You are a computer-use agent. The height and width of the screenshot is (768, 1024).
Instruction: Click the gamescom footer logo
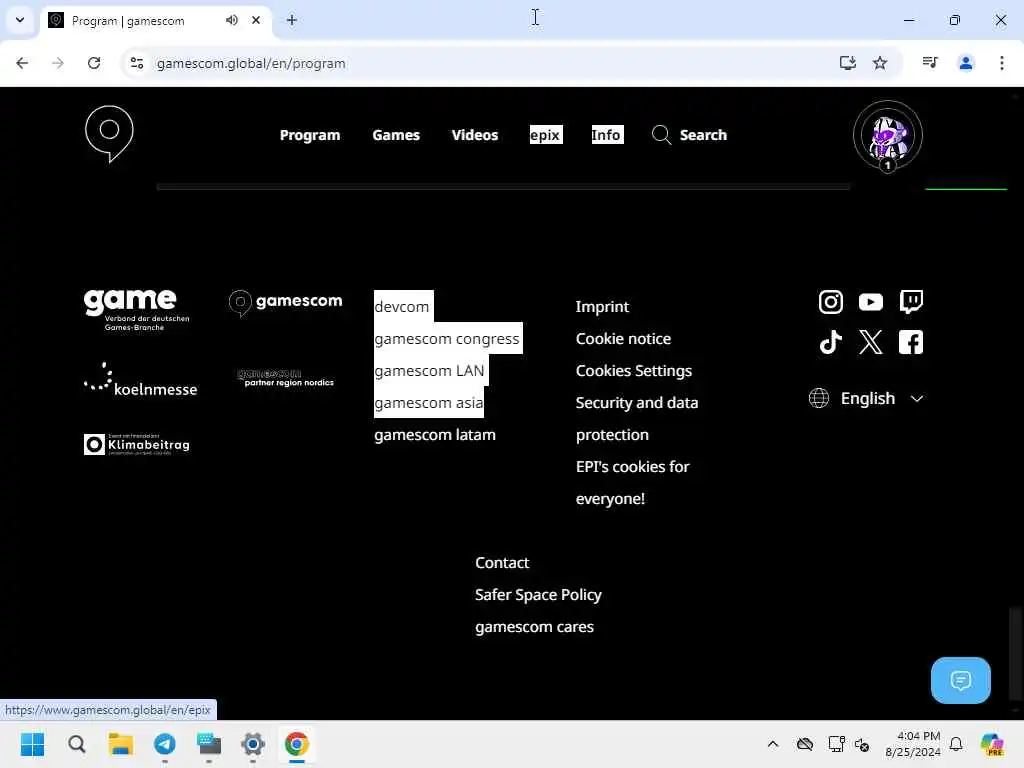tap(285, 302)
